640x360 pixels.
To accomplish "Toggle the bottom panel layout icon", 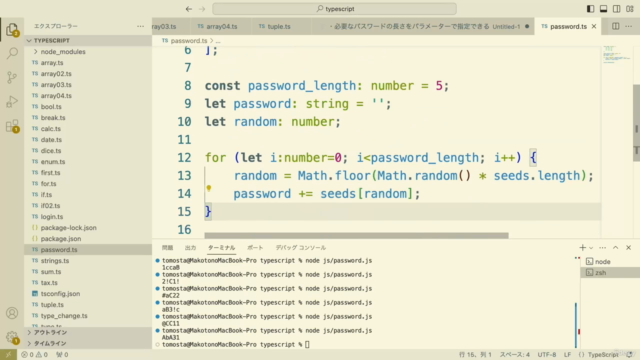I will (x=603, y=9).
